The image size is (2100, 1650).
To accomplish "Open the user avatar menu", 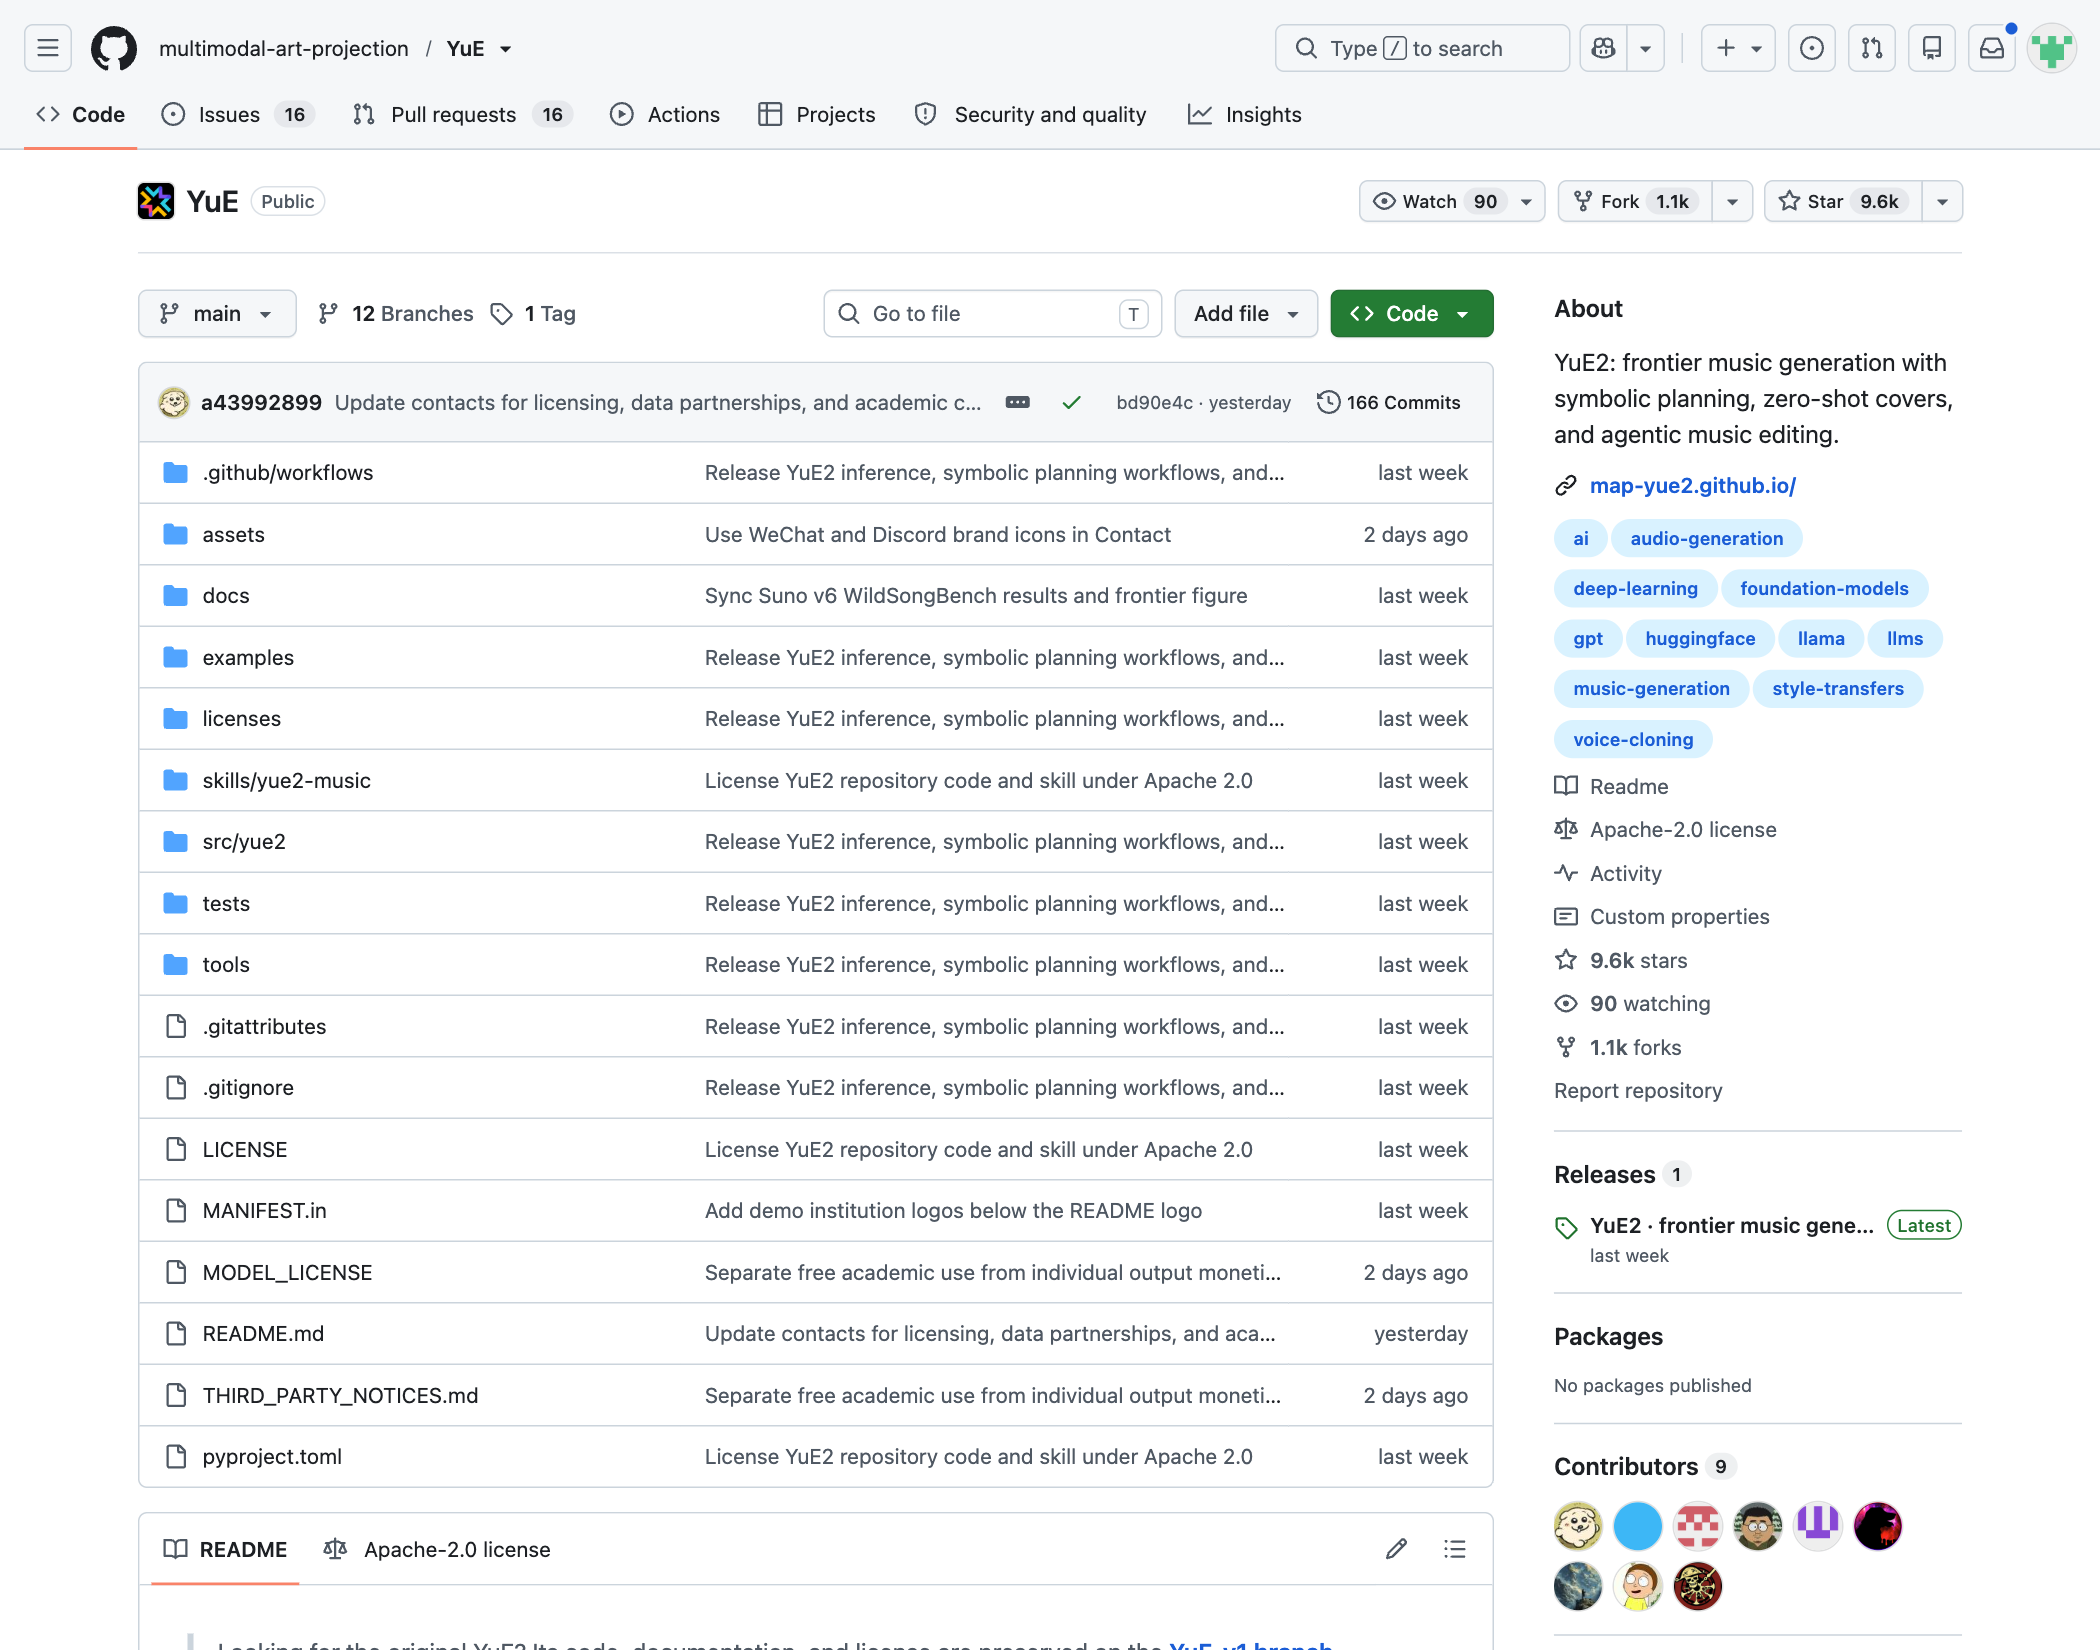I will 2051,48.
